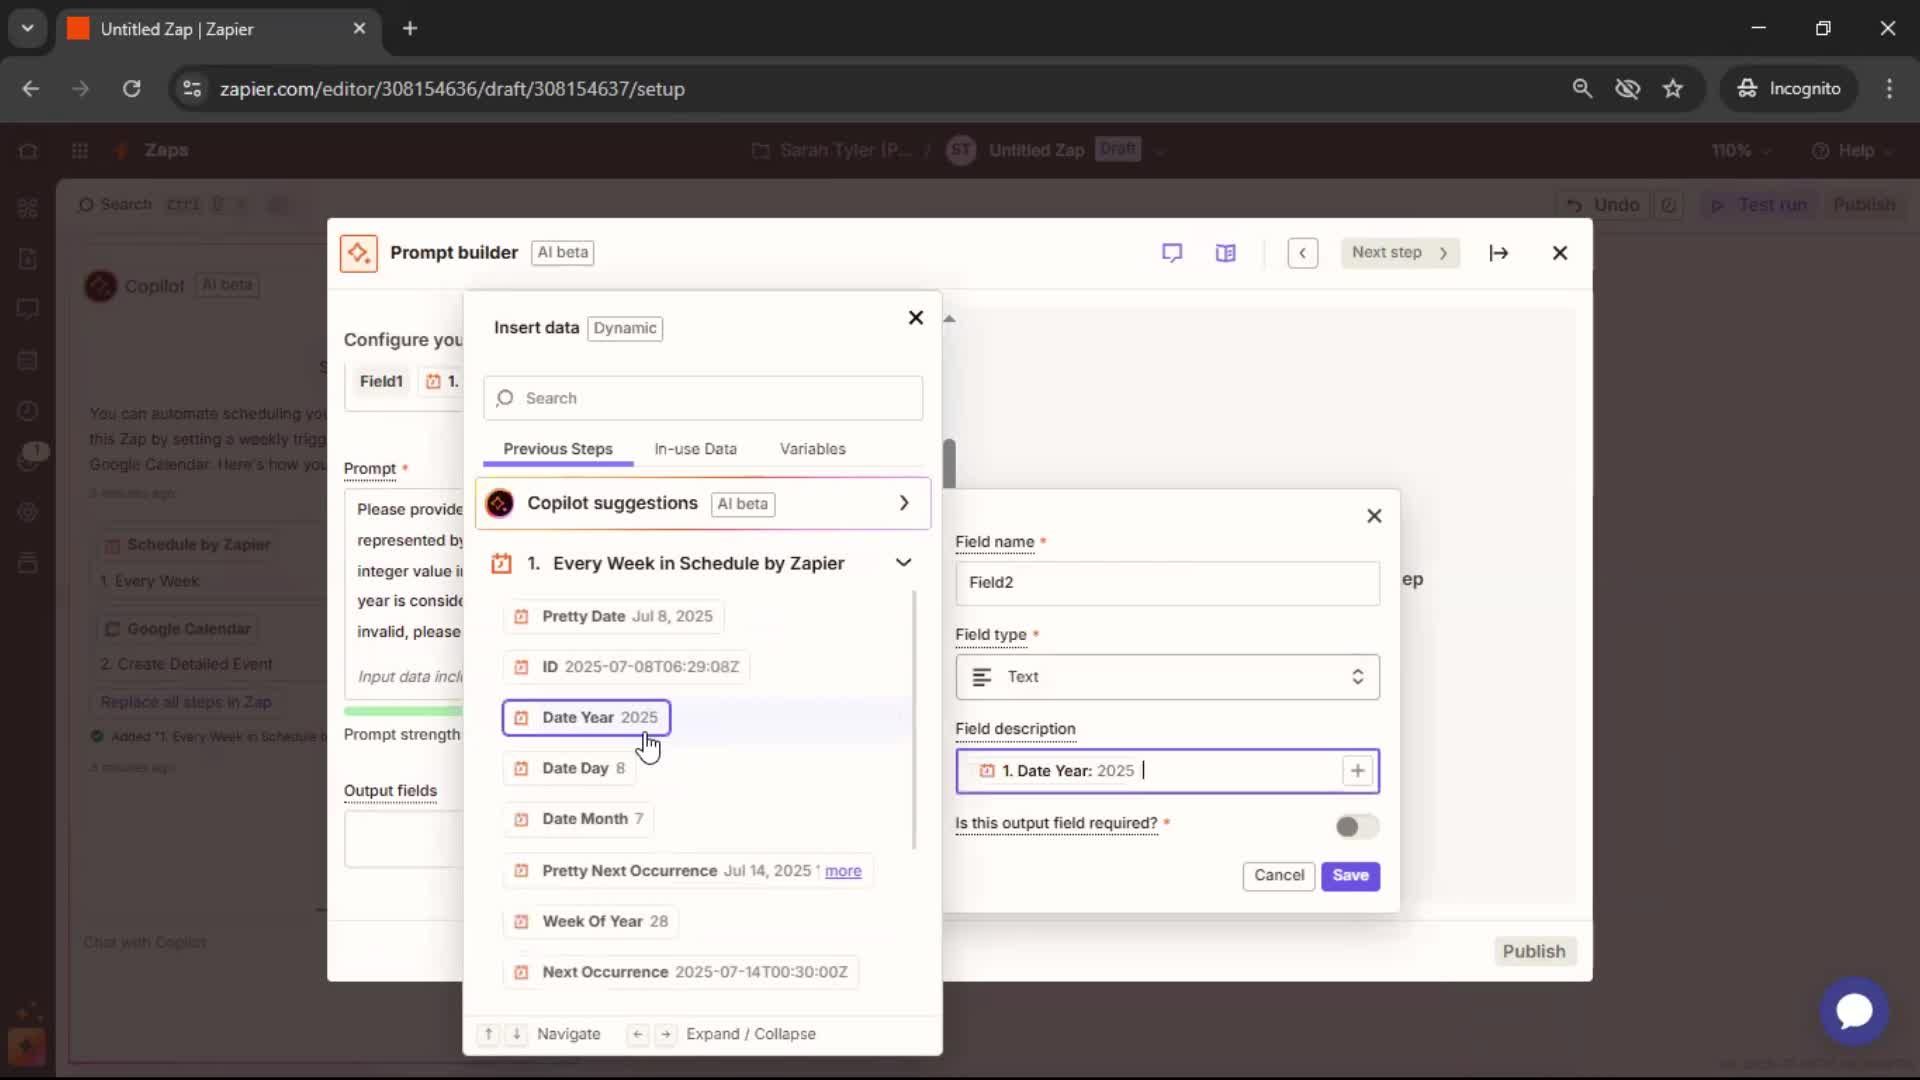Select the Date Year 2025 data pill

(586, 718)
